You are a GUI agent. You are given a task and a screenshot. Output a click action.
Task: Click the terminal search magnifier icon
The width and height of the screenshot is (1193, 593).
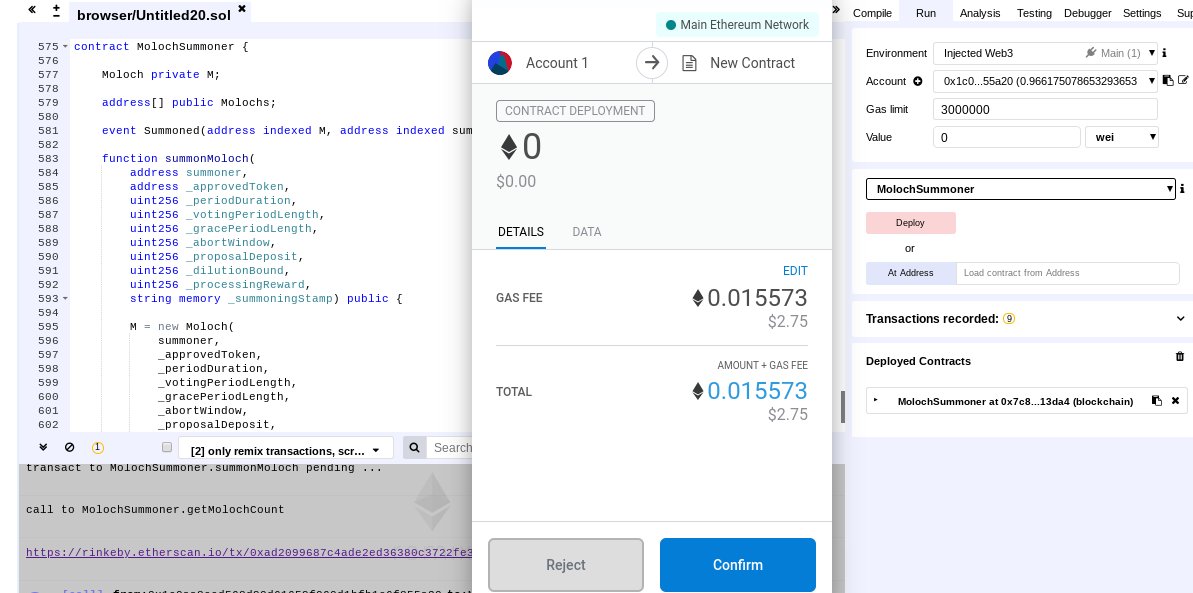tap(415, 448)
